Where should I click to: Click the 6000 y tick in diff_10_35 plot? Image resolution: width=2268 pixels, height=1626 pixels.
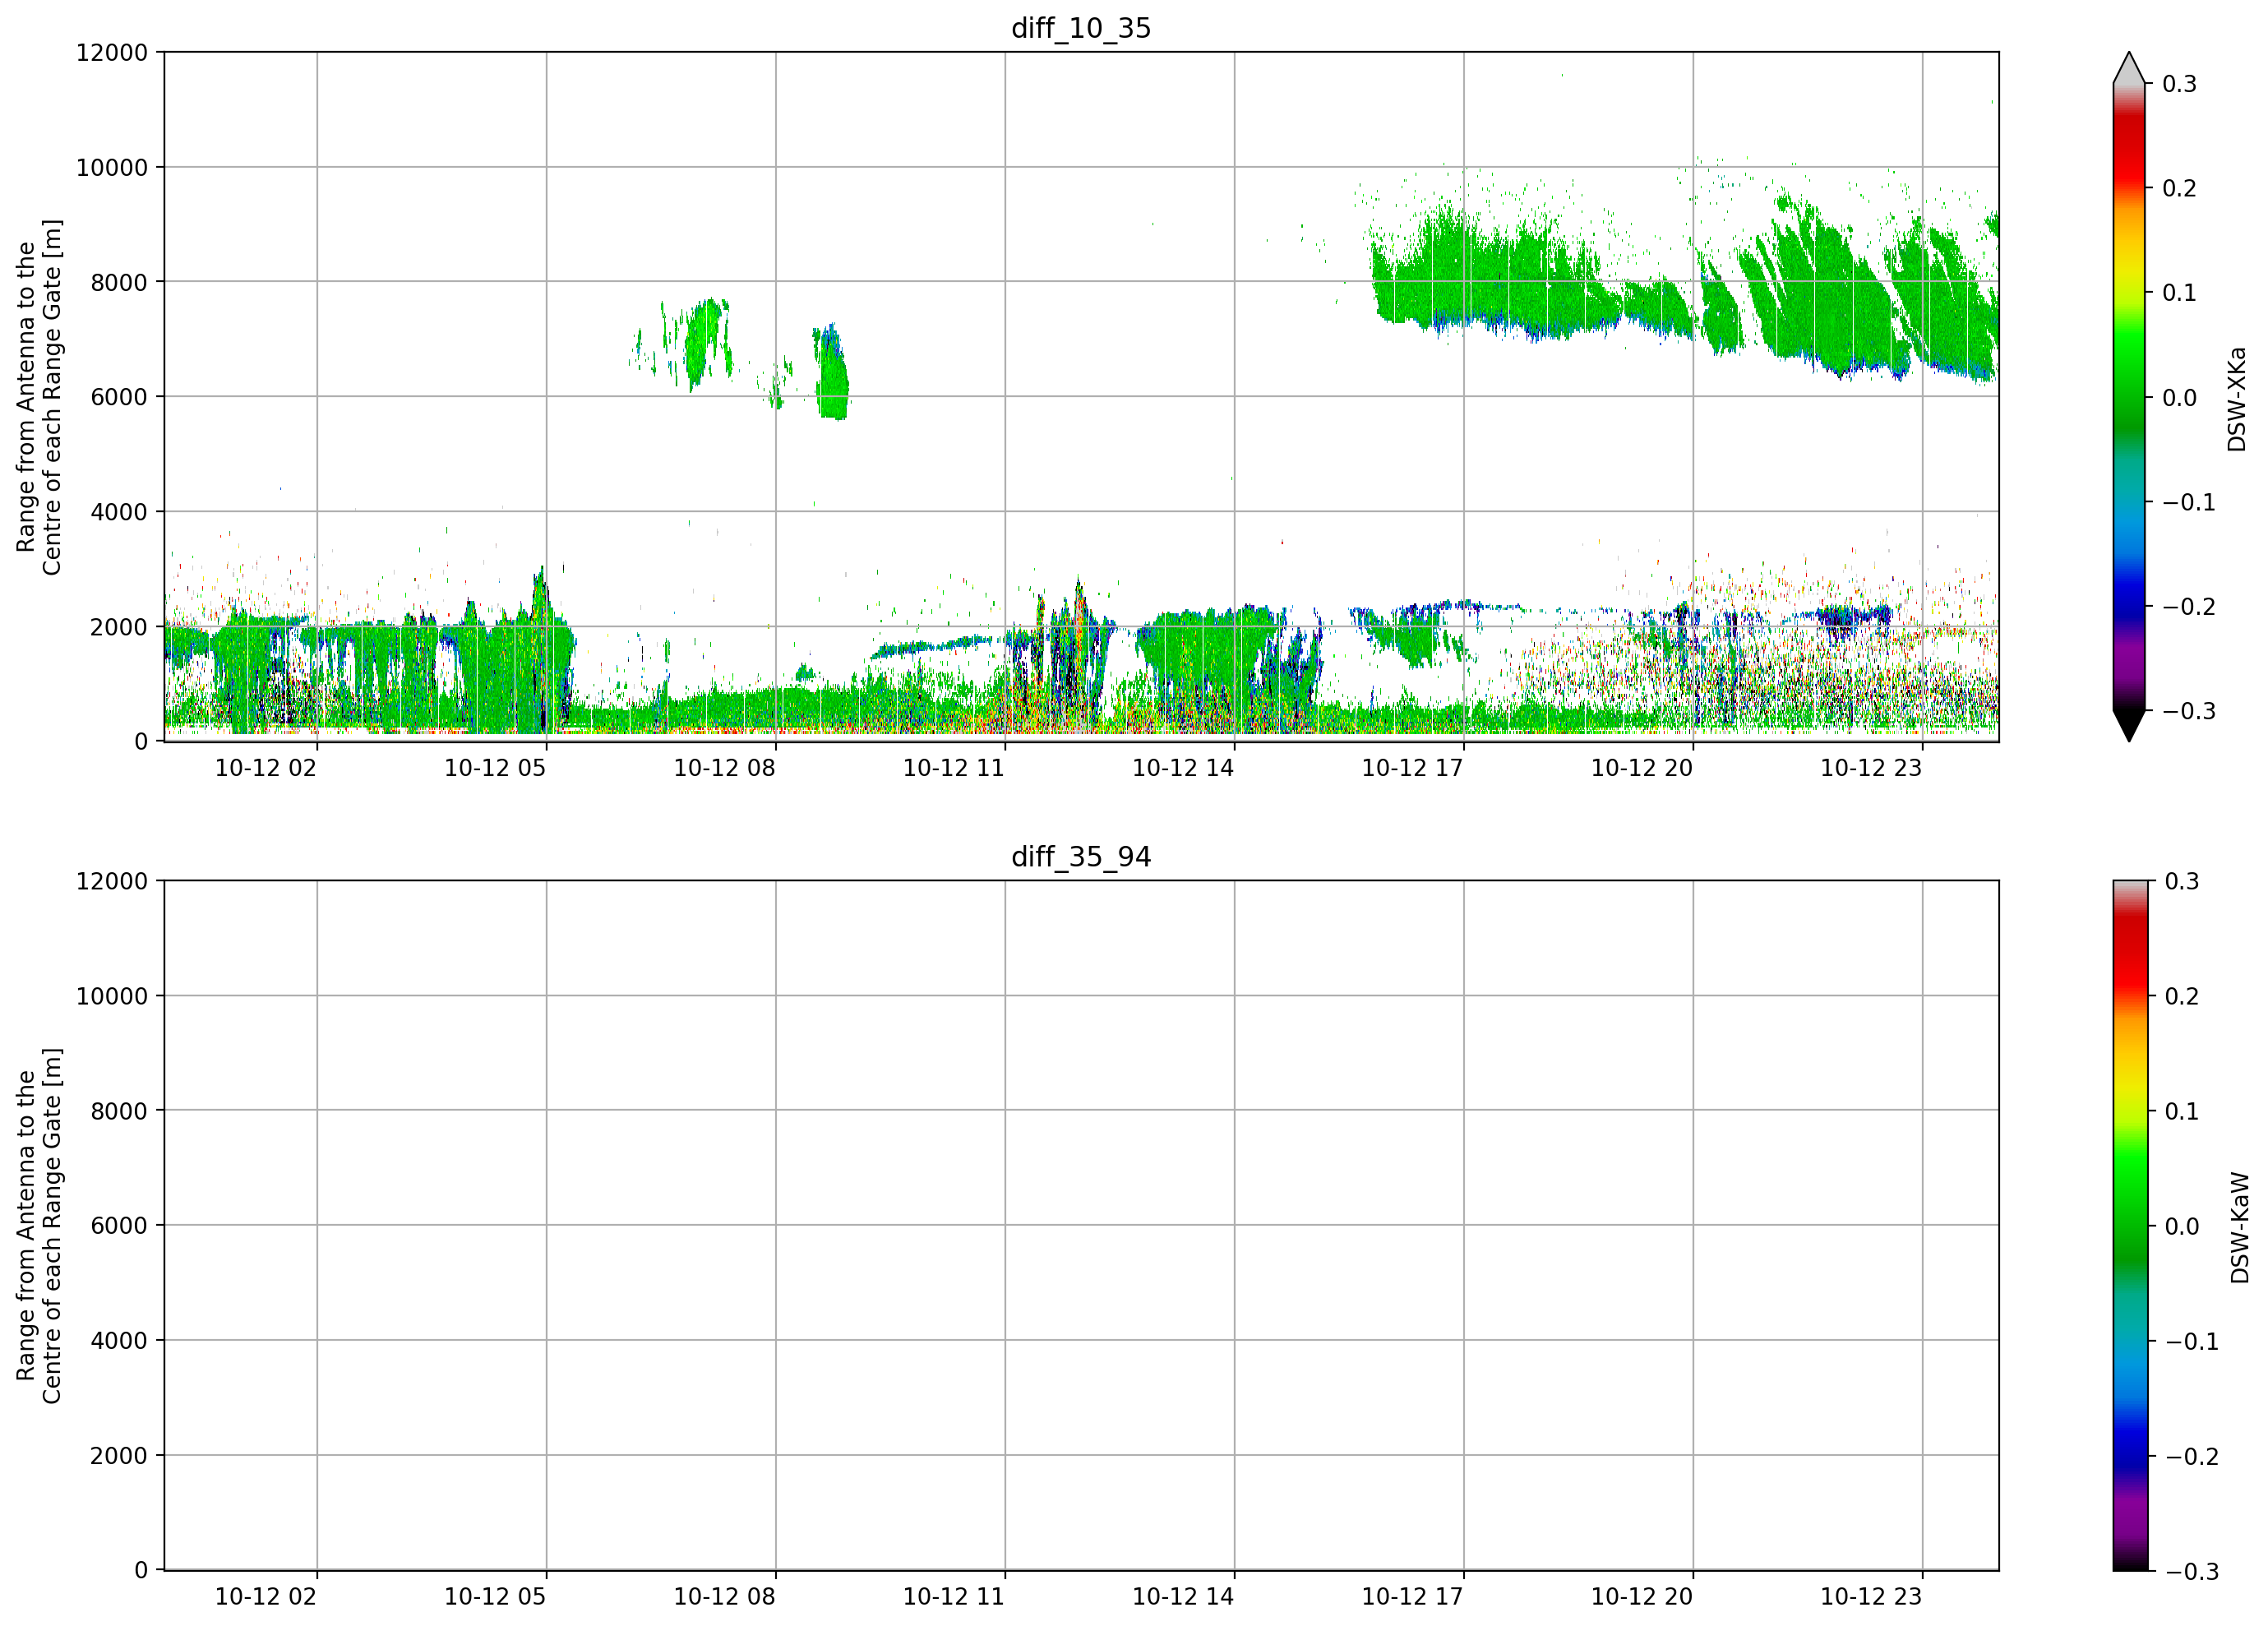[119, 397]
